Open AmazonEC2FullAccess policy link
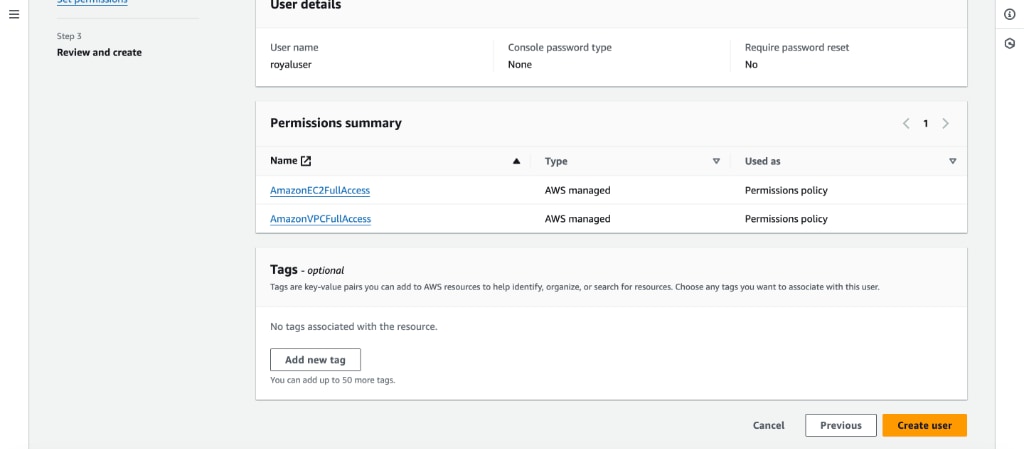Image resolution: width=1024 pixels, height=449 pixels. 320,191
